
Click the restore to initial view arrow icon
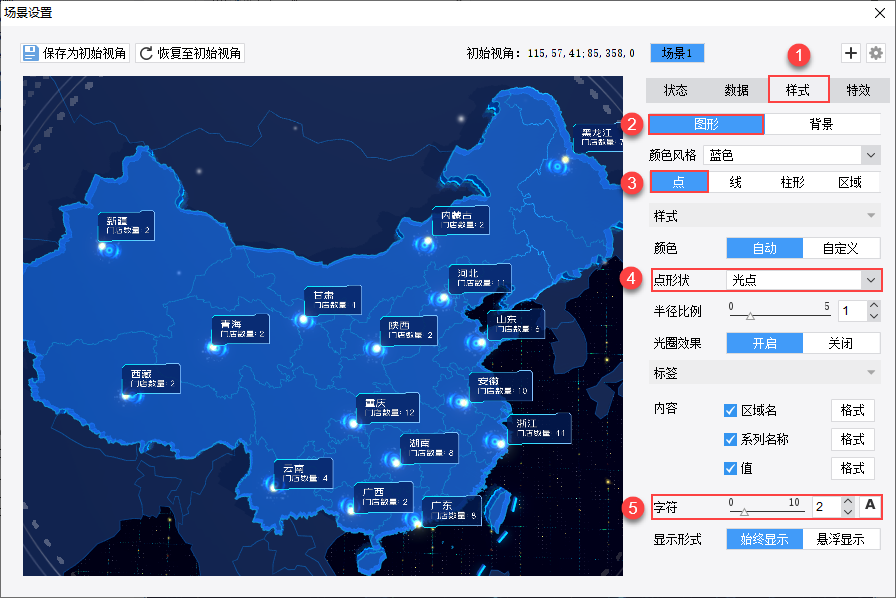coord(146,53)
